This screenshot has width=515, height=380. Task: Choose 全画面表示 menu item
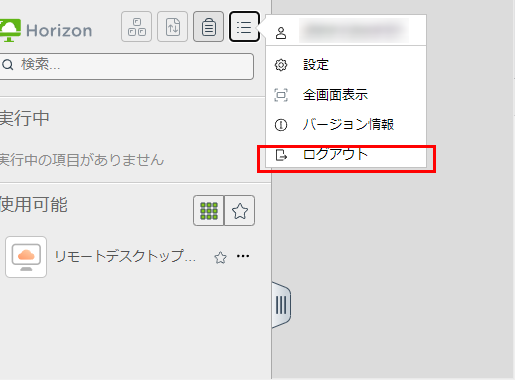[x=346, y=95]
